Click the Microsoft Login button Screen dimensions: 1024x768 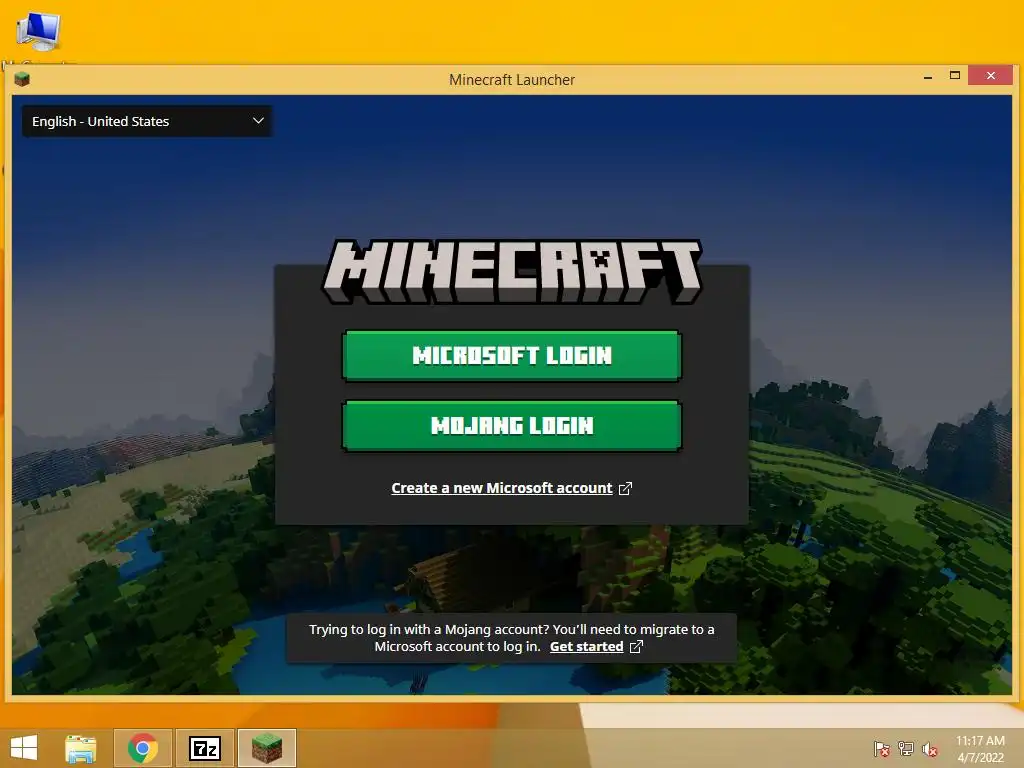coord(511,355)
